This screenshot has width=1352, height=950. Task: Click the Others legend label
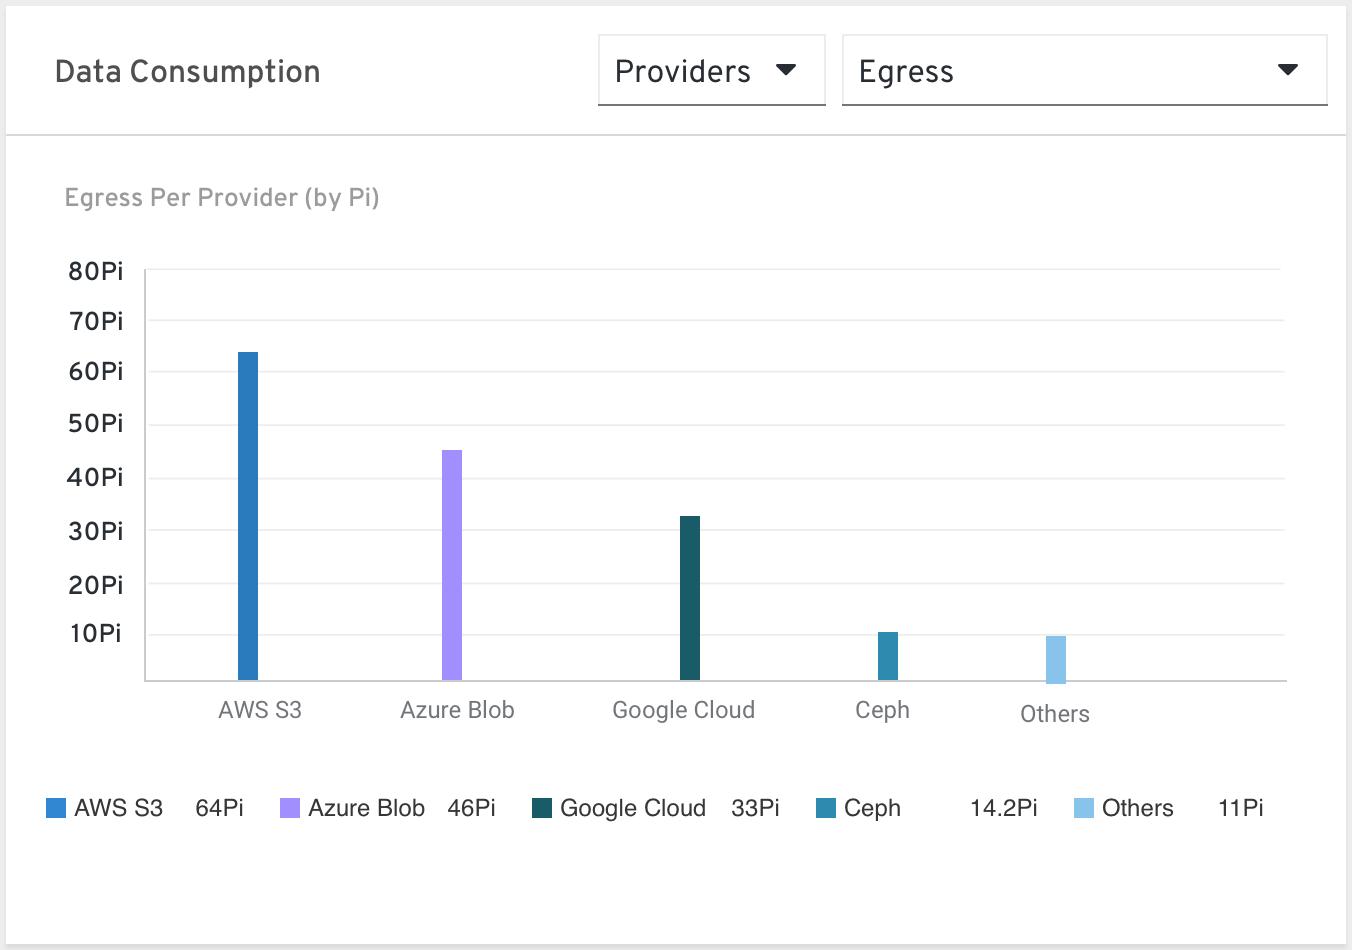(1138, 808)
